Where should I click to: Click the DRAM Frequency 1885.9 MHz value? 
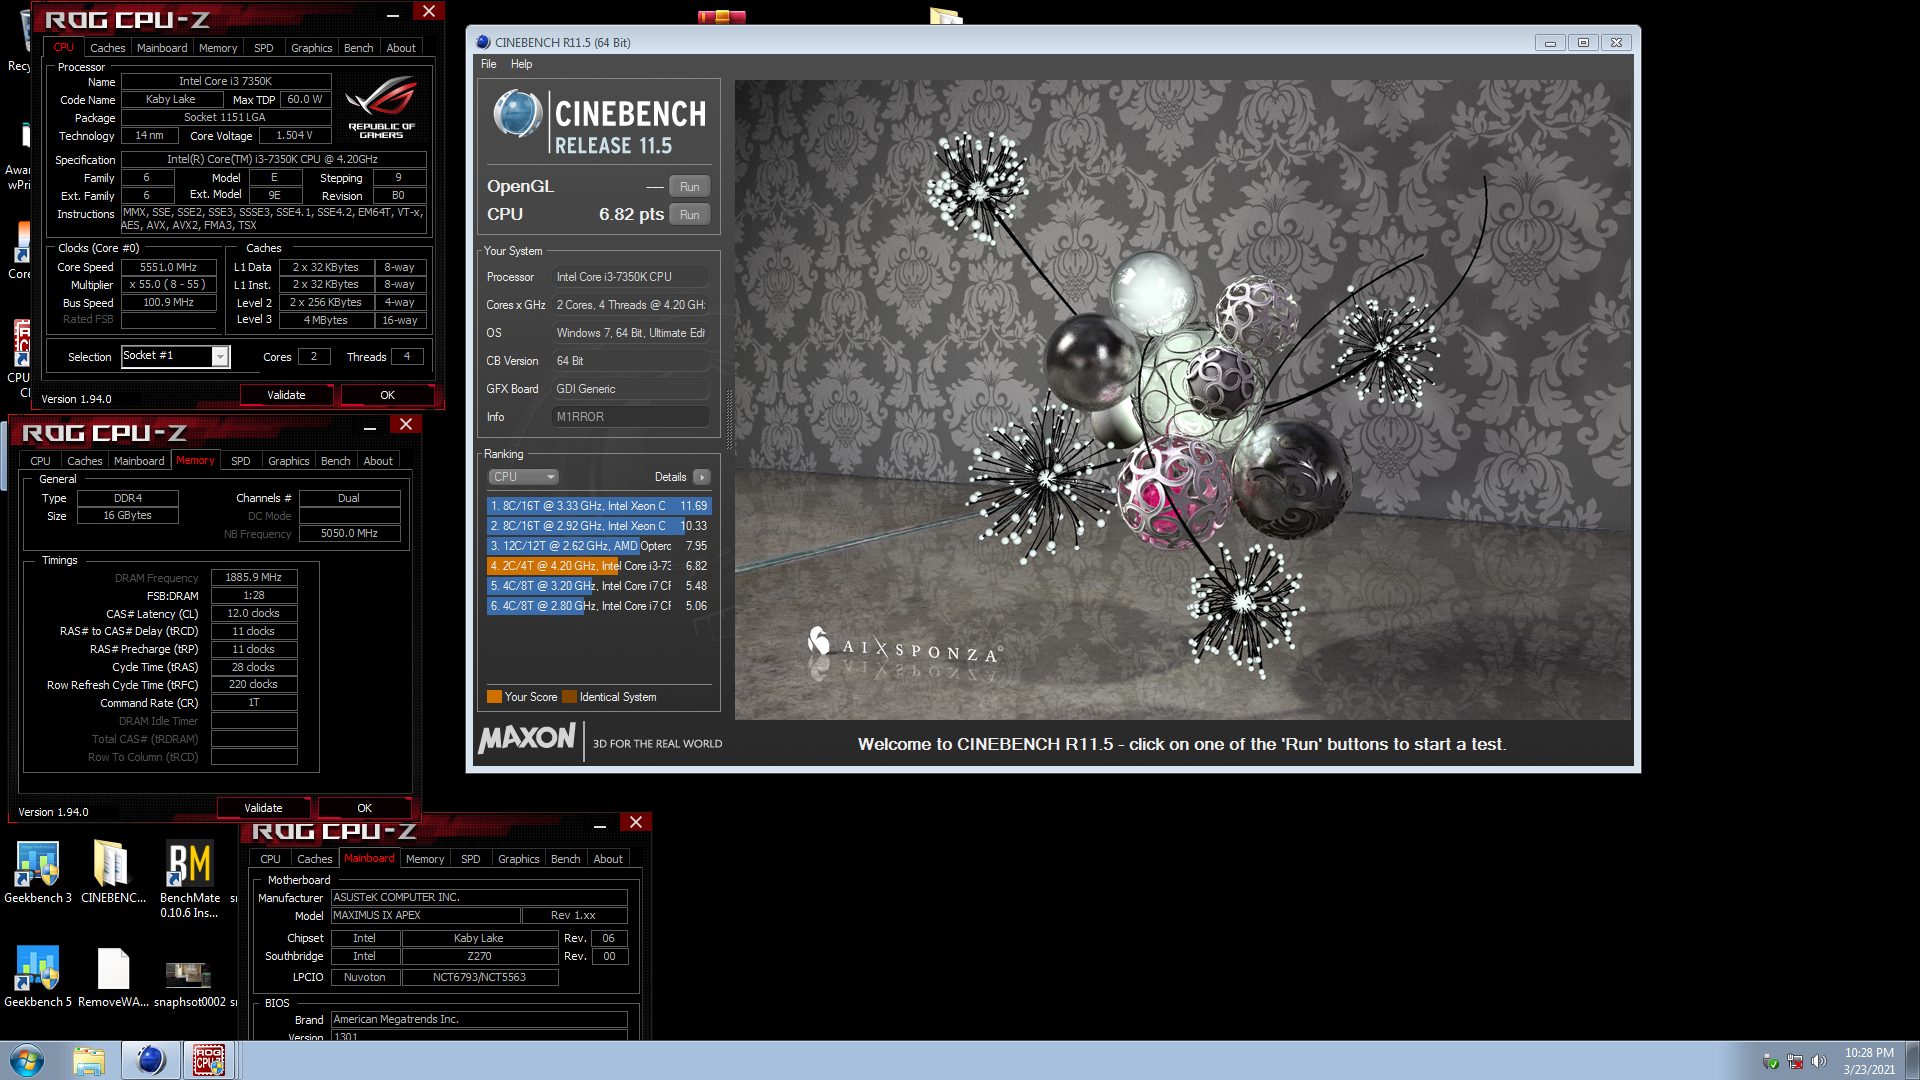click(x=253, y=577)
